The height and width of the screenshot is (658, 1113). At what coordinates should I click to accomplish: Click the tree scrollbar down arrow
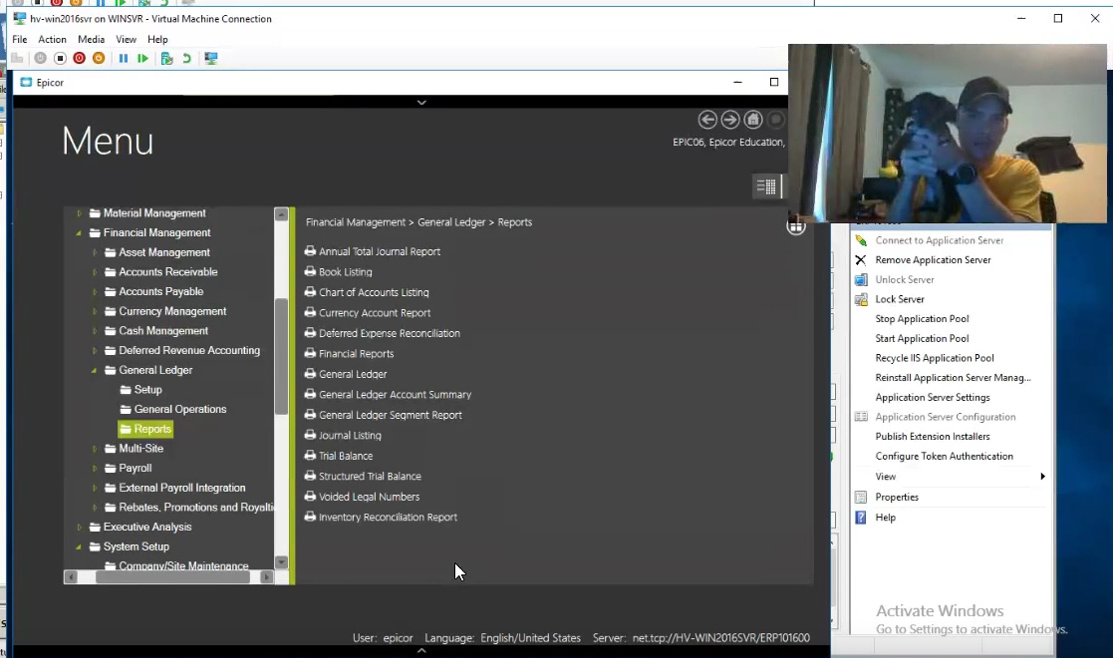point(281,562)
